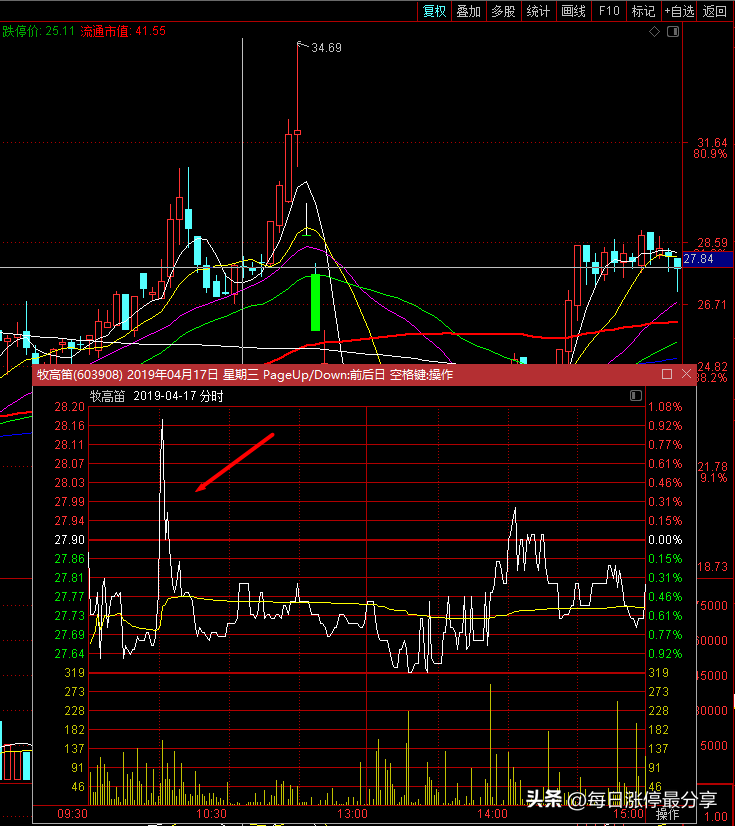Screen dimensions: 735x826
Task: Open F10 company information
Action: [x=609, y=11]
